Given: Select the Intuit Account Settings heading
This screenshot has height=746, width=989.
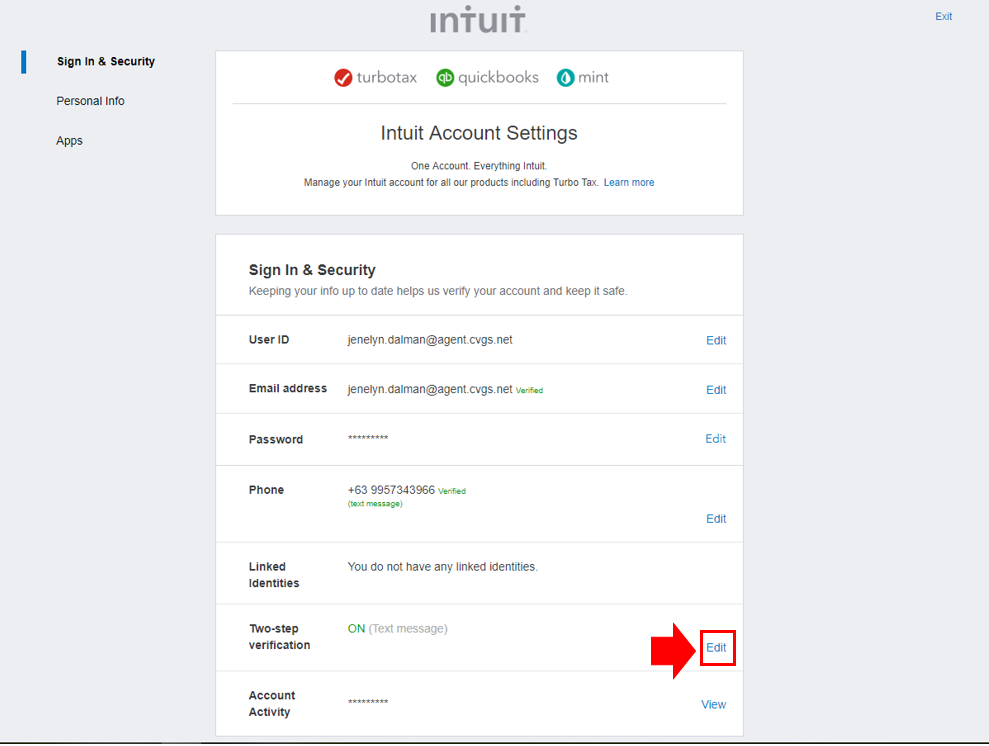Looking at the screenshot, I should pyautogui.click(x=479, y=133).
